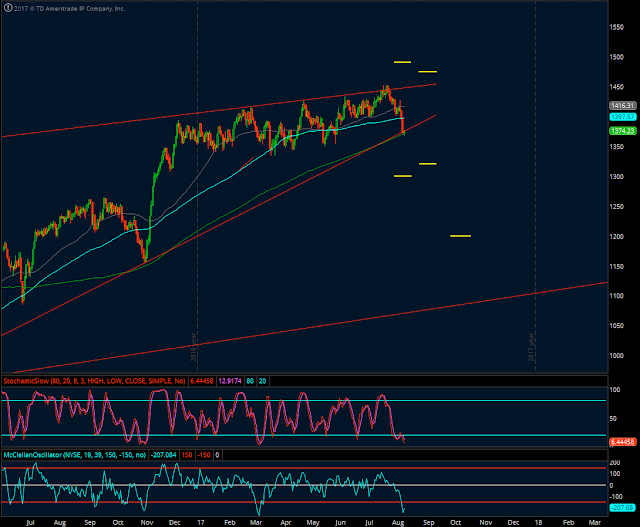Click the McClellanOscillator study label
Image resolution: width=640 pixels, height=527 pixels.
(75, 455)
